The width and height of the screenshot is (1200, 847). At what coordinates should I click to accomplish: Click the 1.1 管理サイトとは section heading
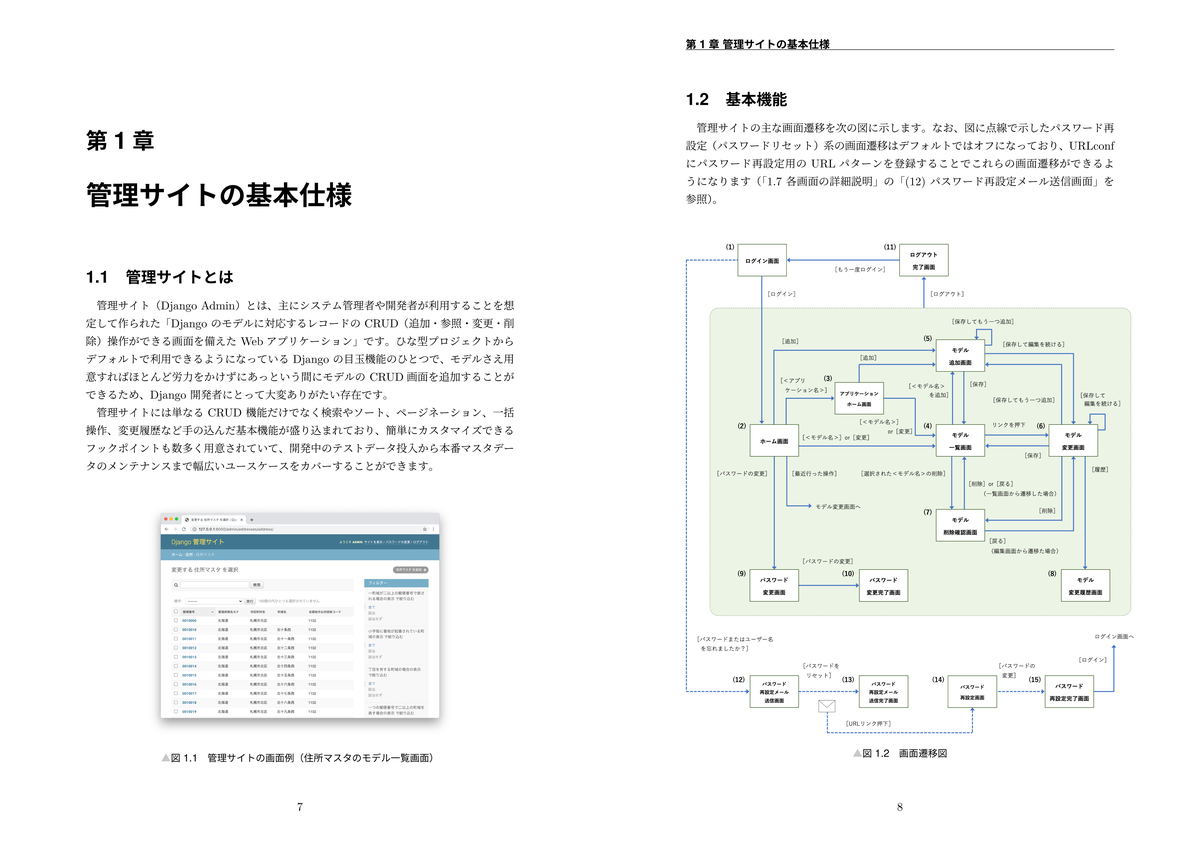(x=160, y=276)
